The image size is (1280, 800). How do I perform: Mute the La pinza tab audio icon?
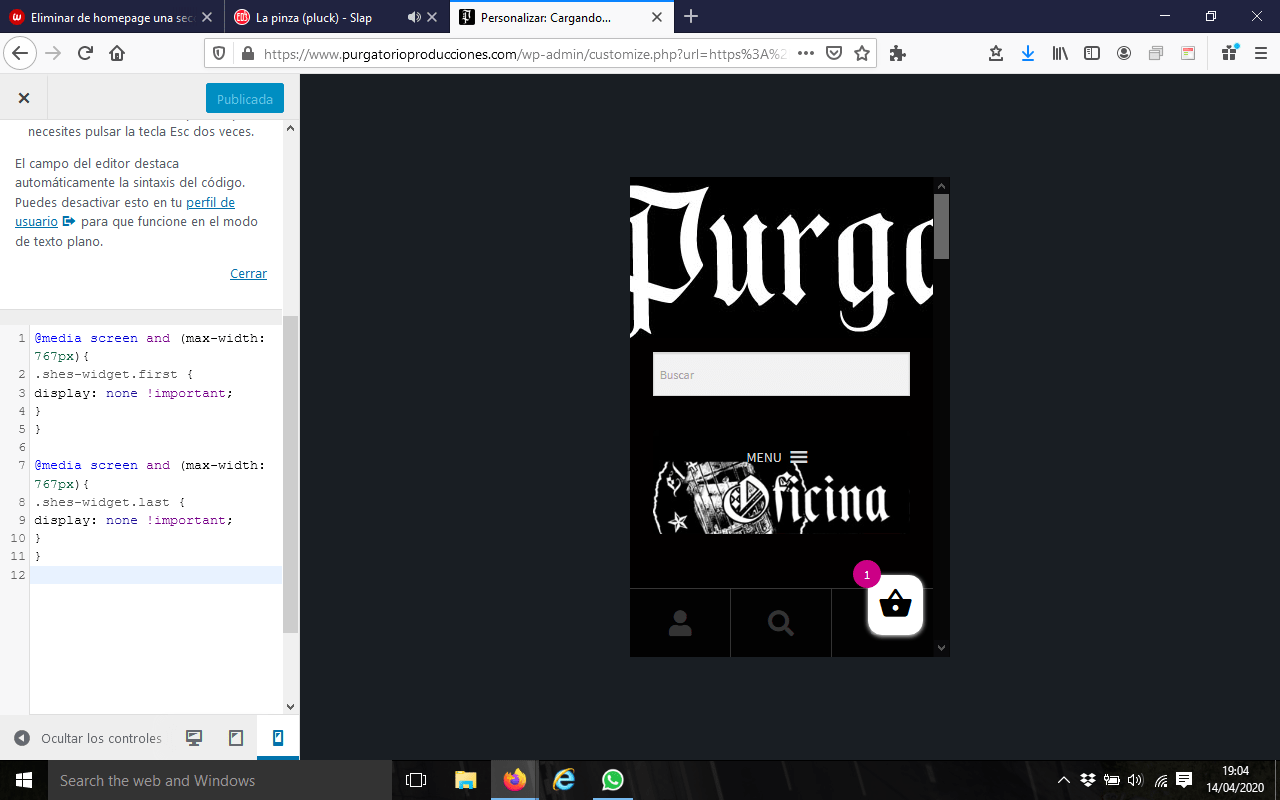tap(414, 17)
